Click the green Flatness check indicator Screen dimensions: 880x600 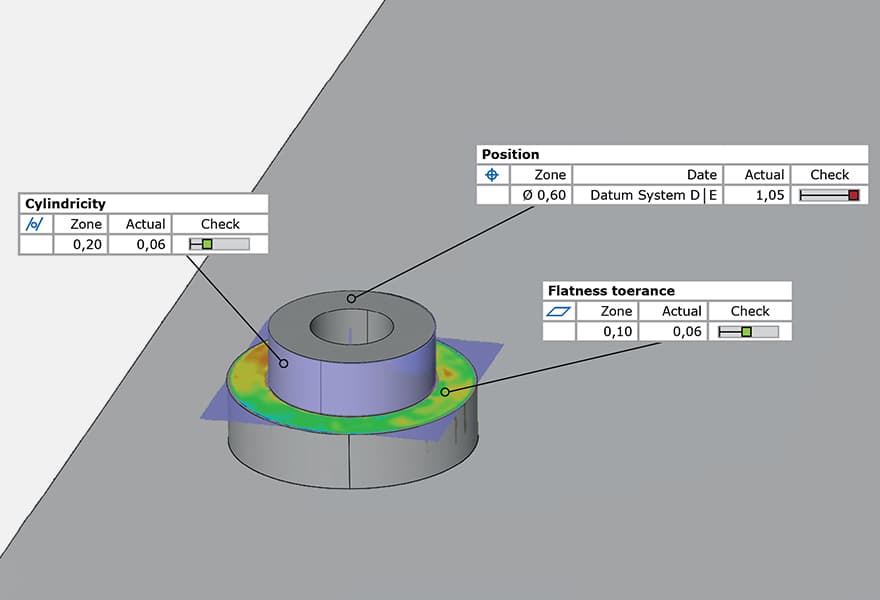click(750, 331)
